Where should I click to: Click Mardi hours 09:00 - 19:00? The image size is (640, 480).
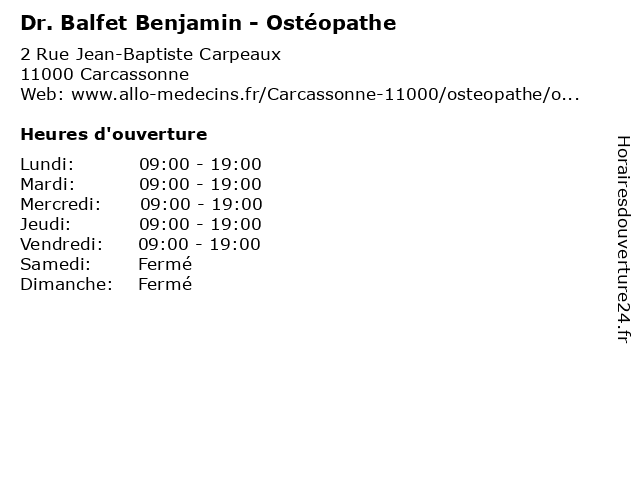point(200,184)
